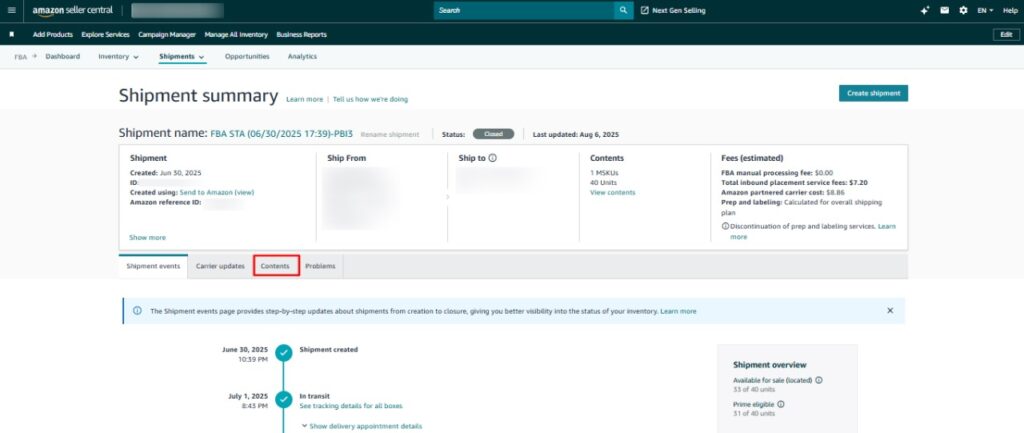Open the EN language dropdown

(986, 10)
